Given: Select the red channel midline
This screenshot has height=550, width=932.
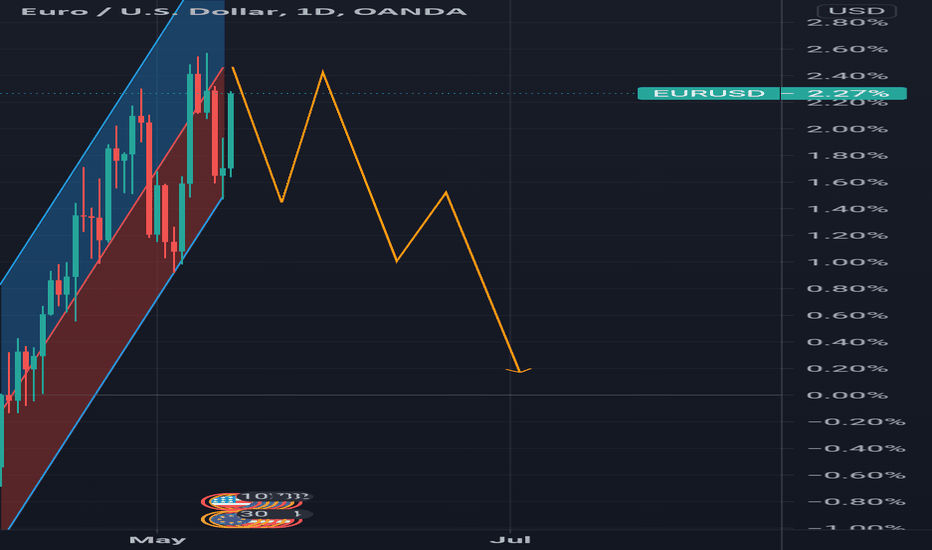Looking at the screenshot, I should pos(113,240).
